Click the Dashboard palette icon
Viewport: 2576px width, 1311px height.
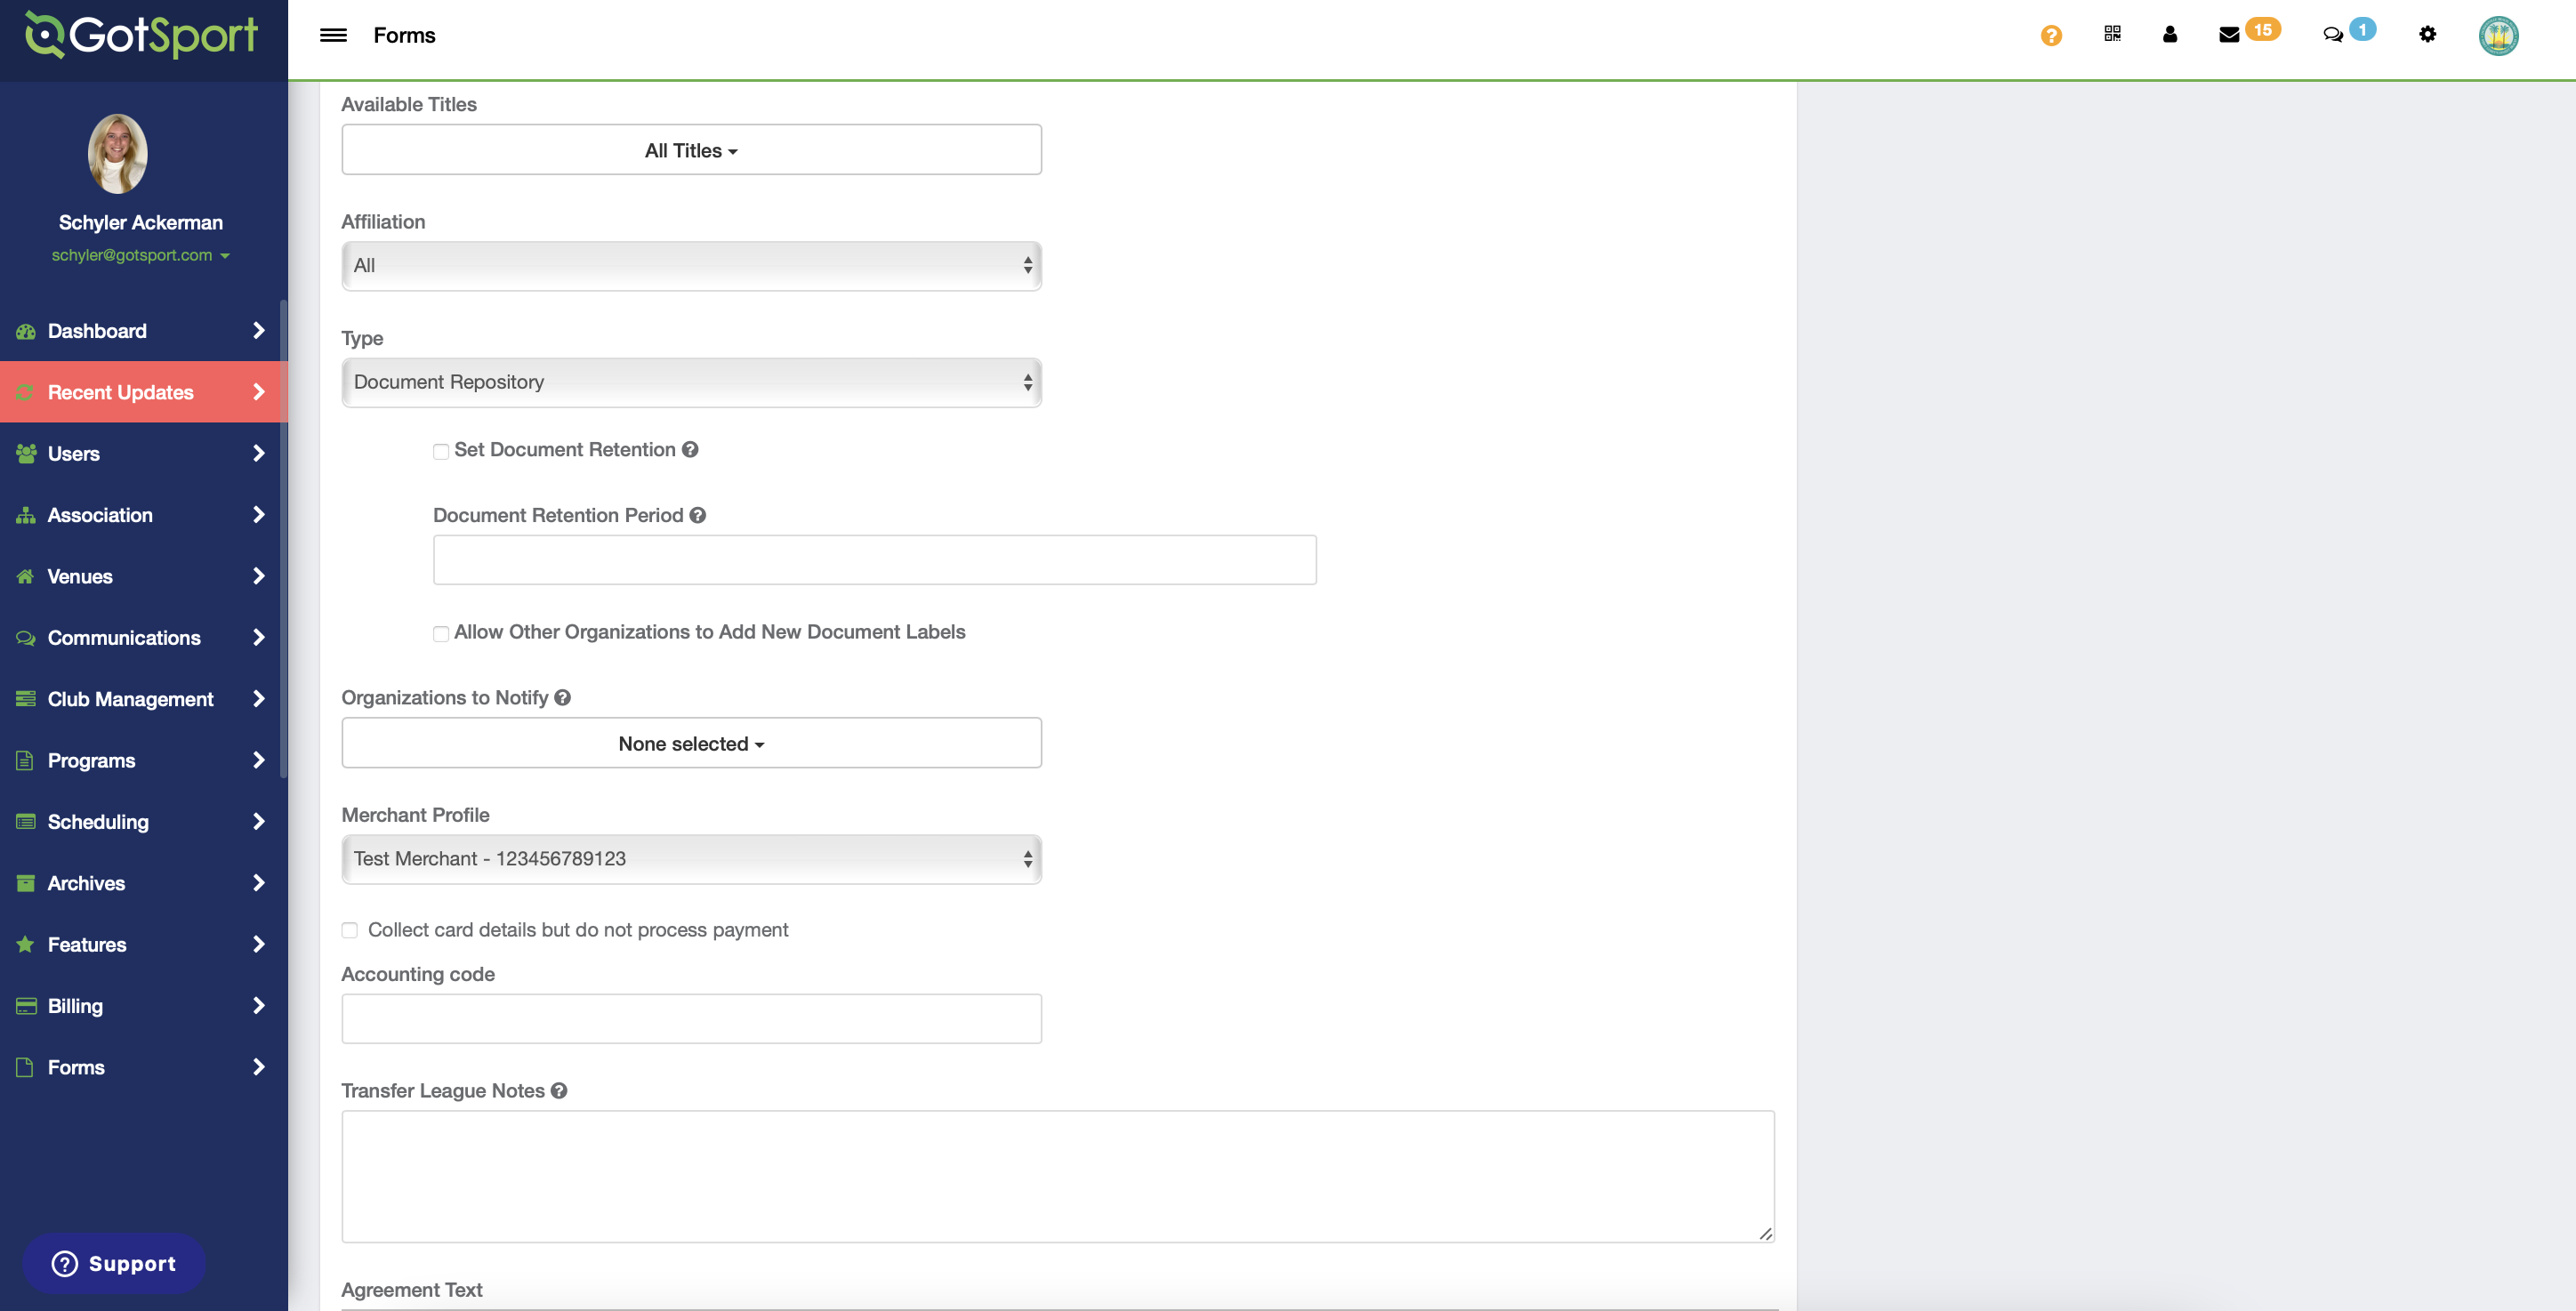click(x=26, y=331)
